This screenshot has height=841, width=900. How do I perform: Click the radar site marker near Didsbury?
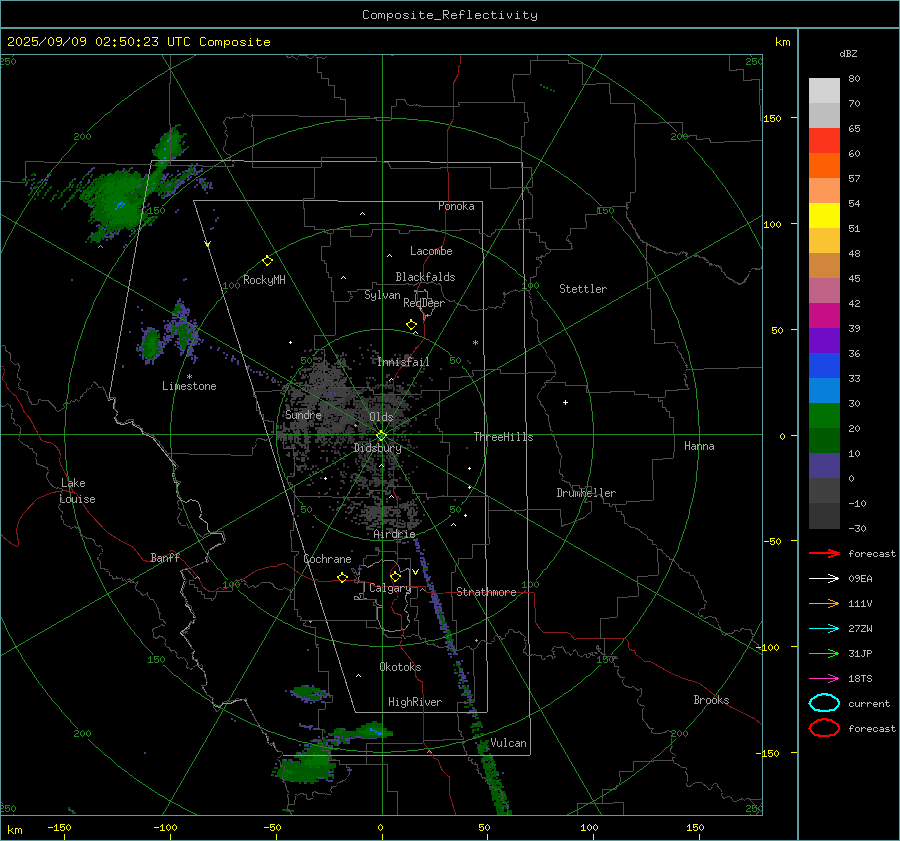(381, 436)
